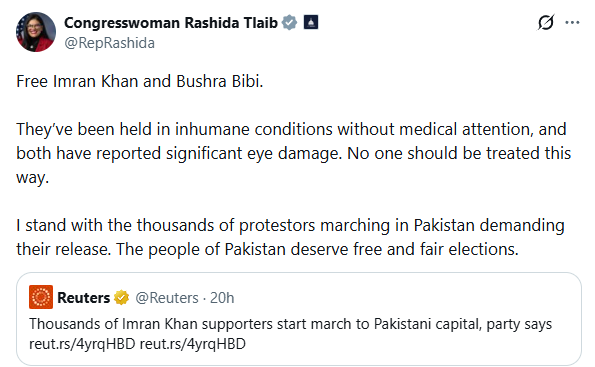Open the @RepRashida handle link

(x=109, y=43)
